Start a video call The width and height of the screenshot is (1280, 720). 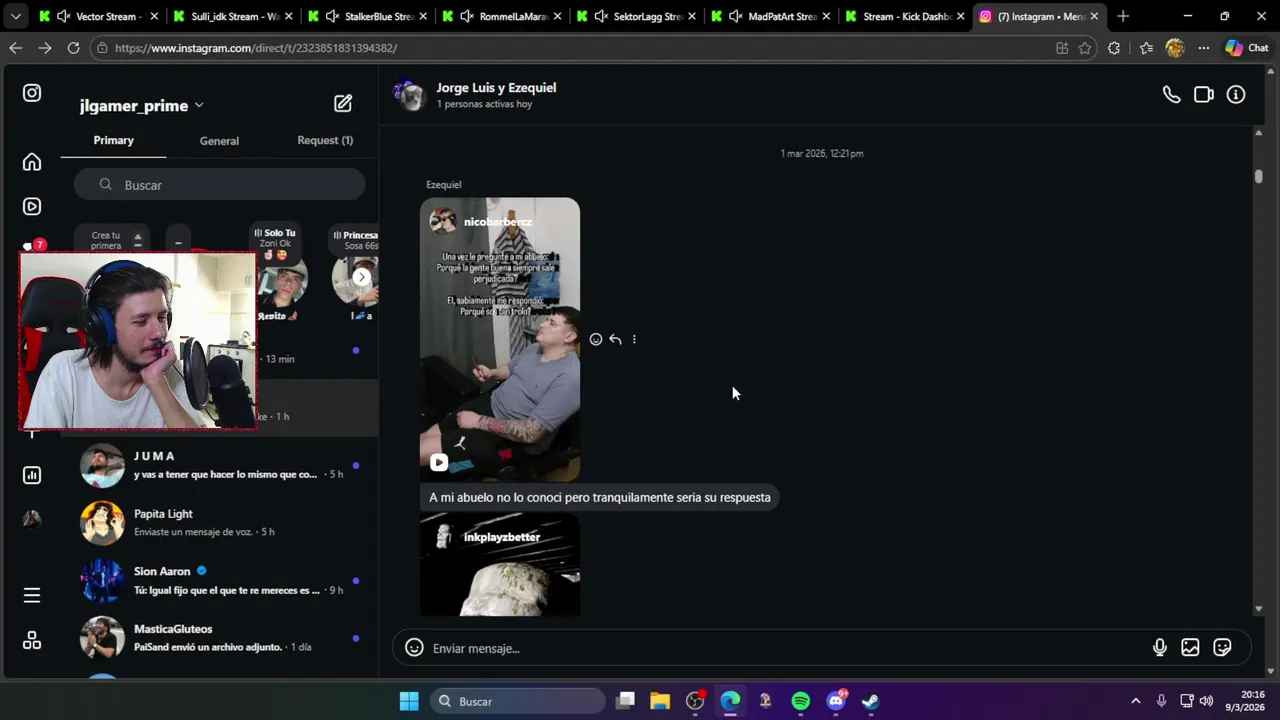[1204, 95]
